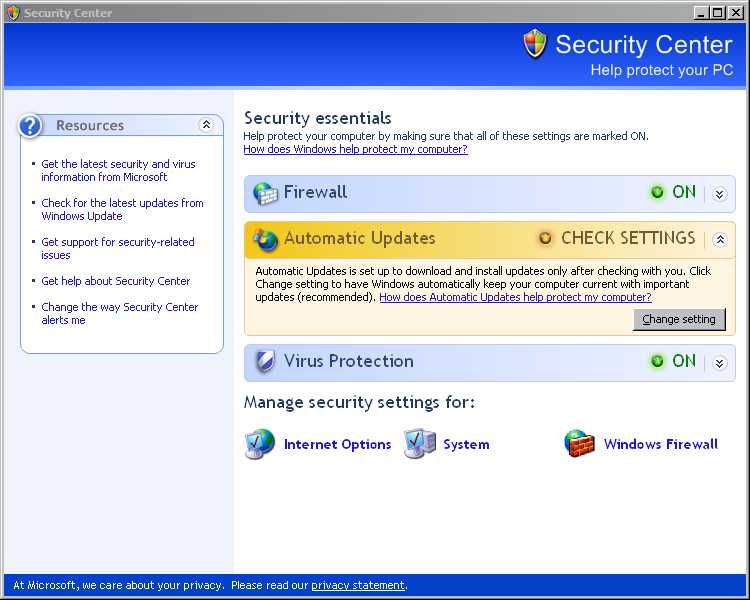Open 'How does Windows help protect my computer?' link
The height and width of the screenshot is (600, 750).
coord(355,149)
